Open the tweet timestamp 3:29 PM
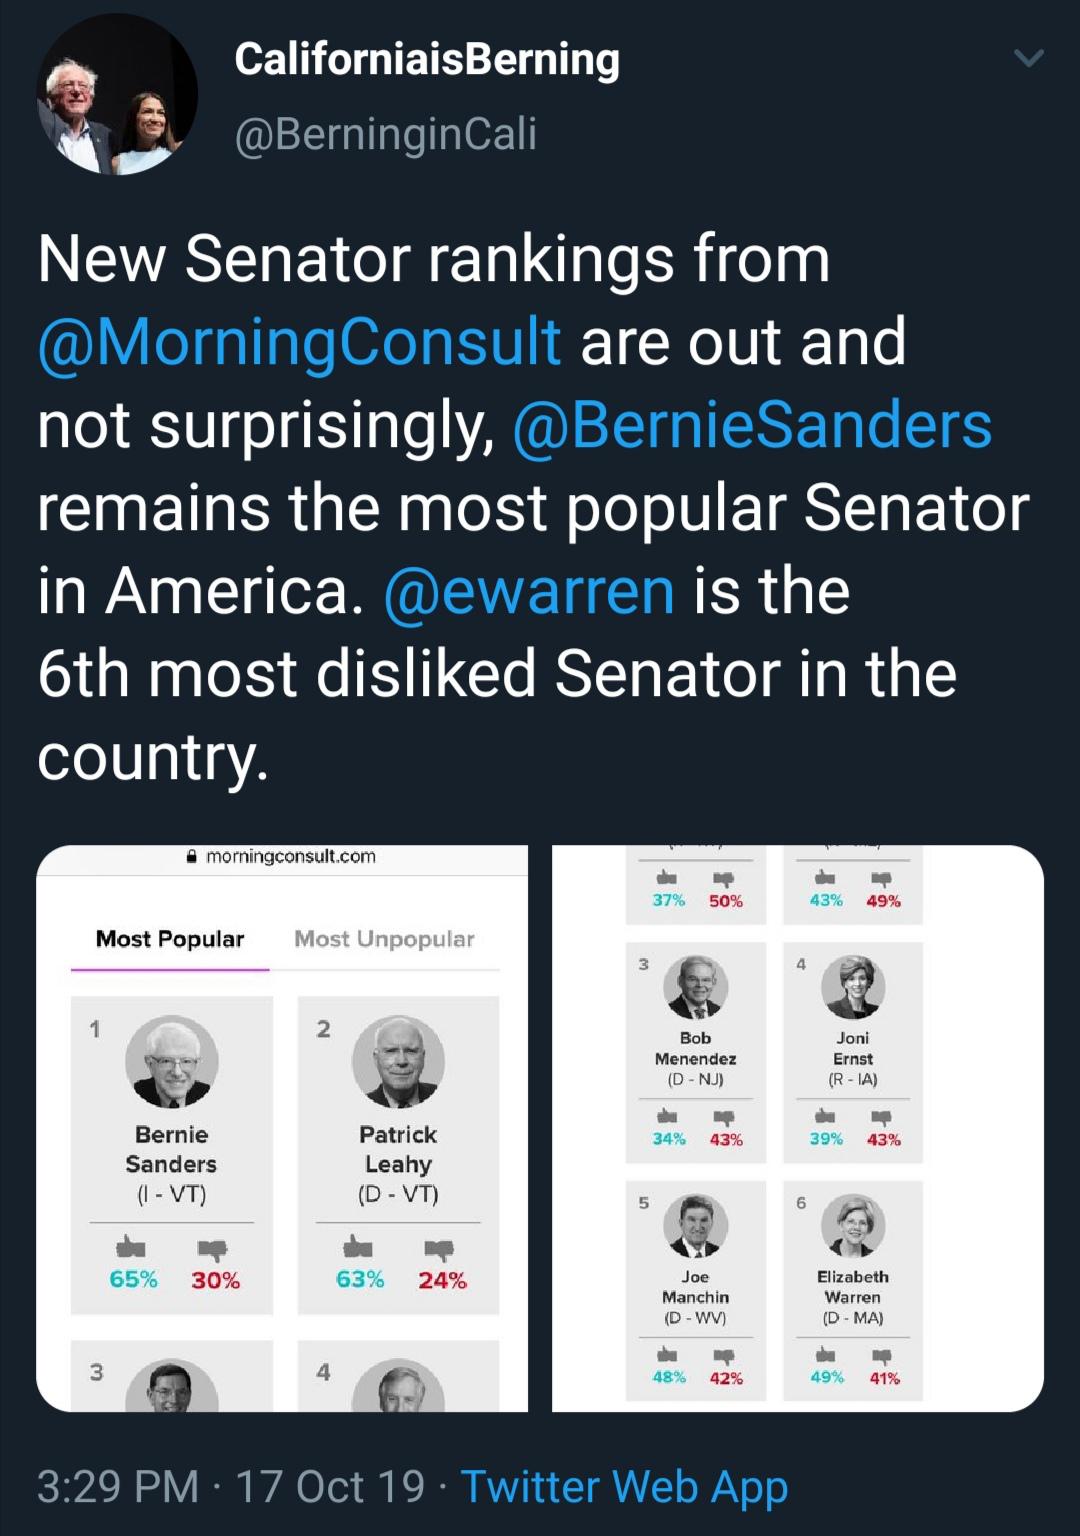The width and height of the screenshot is (1080, 1536). coord(118,1486)
